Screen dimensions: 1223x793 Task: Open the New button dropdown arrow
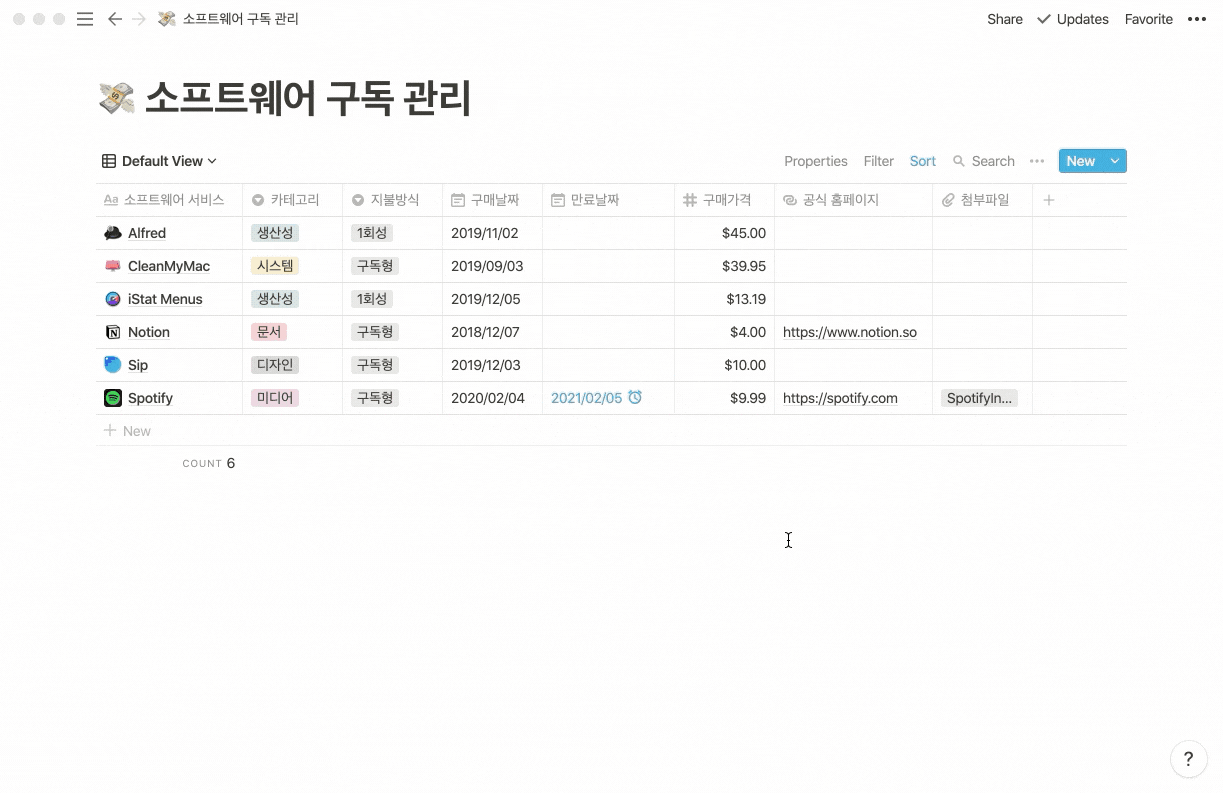pyautogui.click(x=1115, y=161)
